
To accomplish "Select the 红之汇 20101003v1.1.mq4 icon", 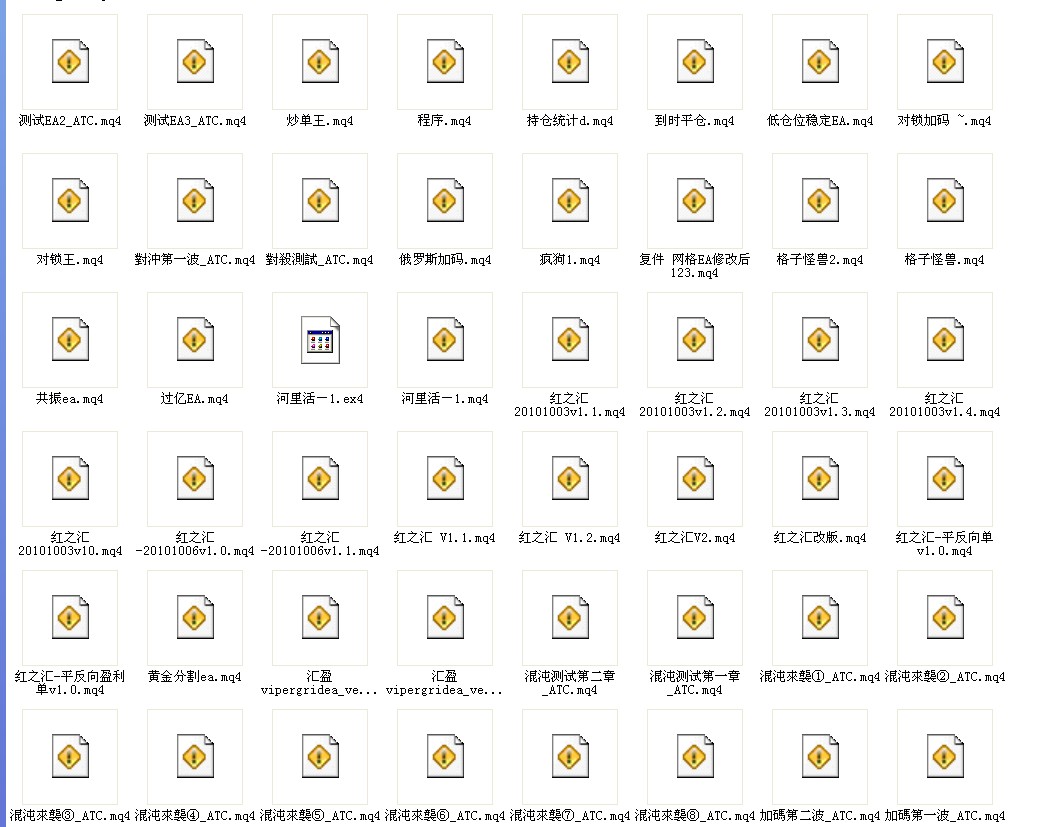I will point(569,340).
